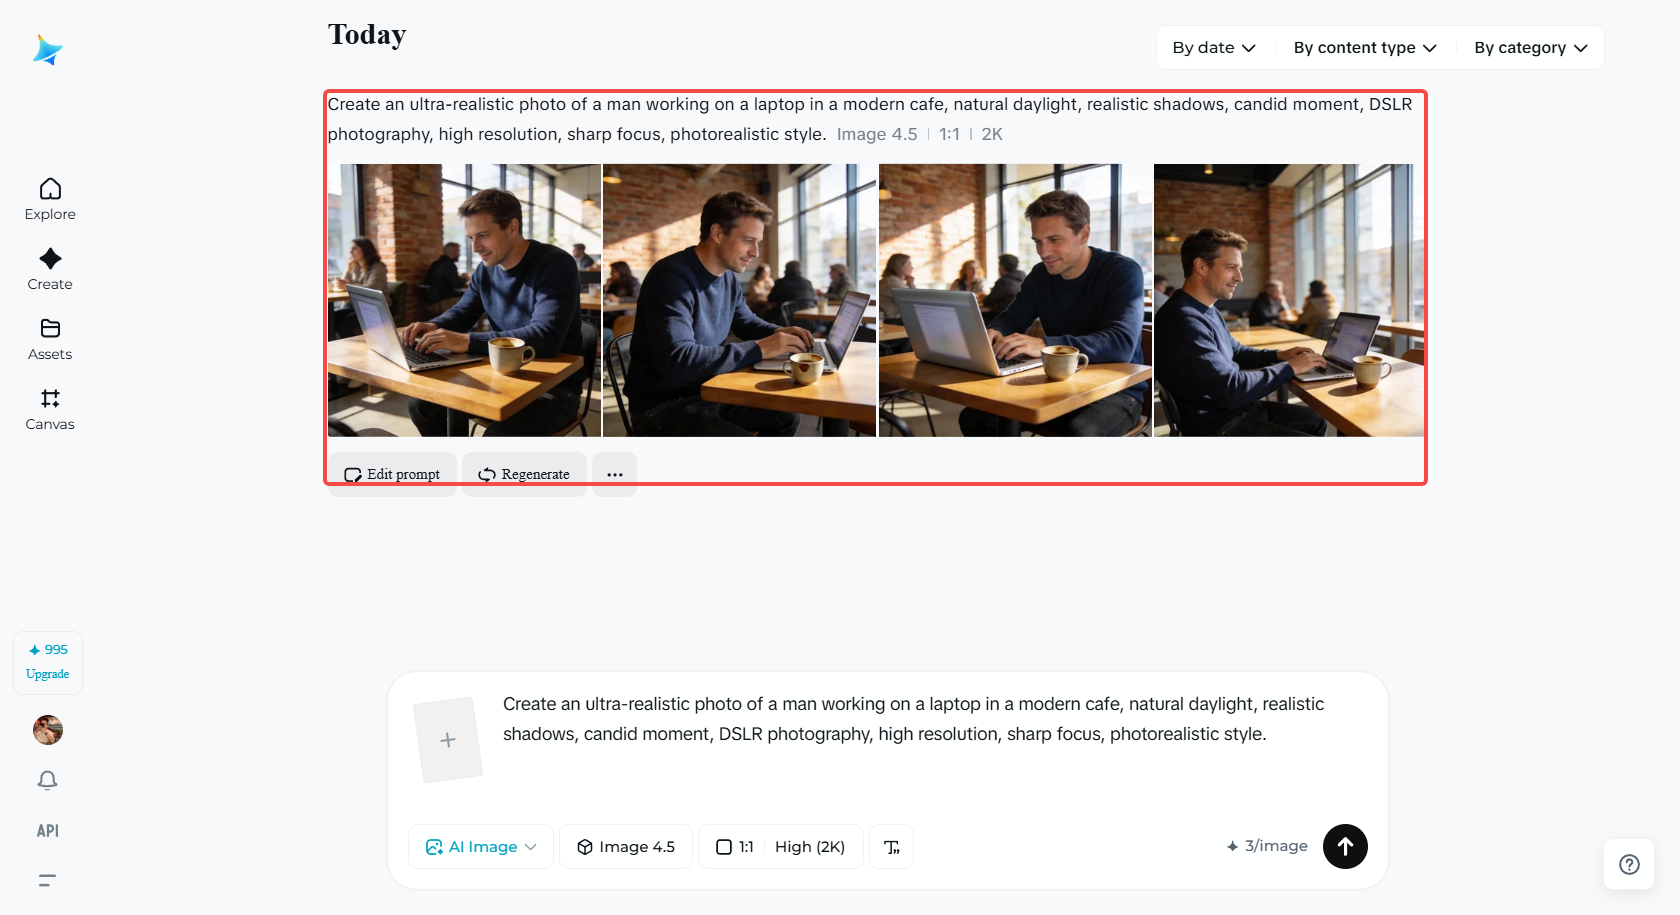The height and width of the screenshot is (915, 1680).
Task: Open the API section in sidebar
Action: tap(47, 831)
